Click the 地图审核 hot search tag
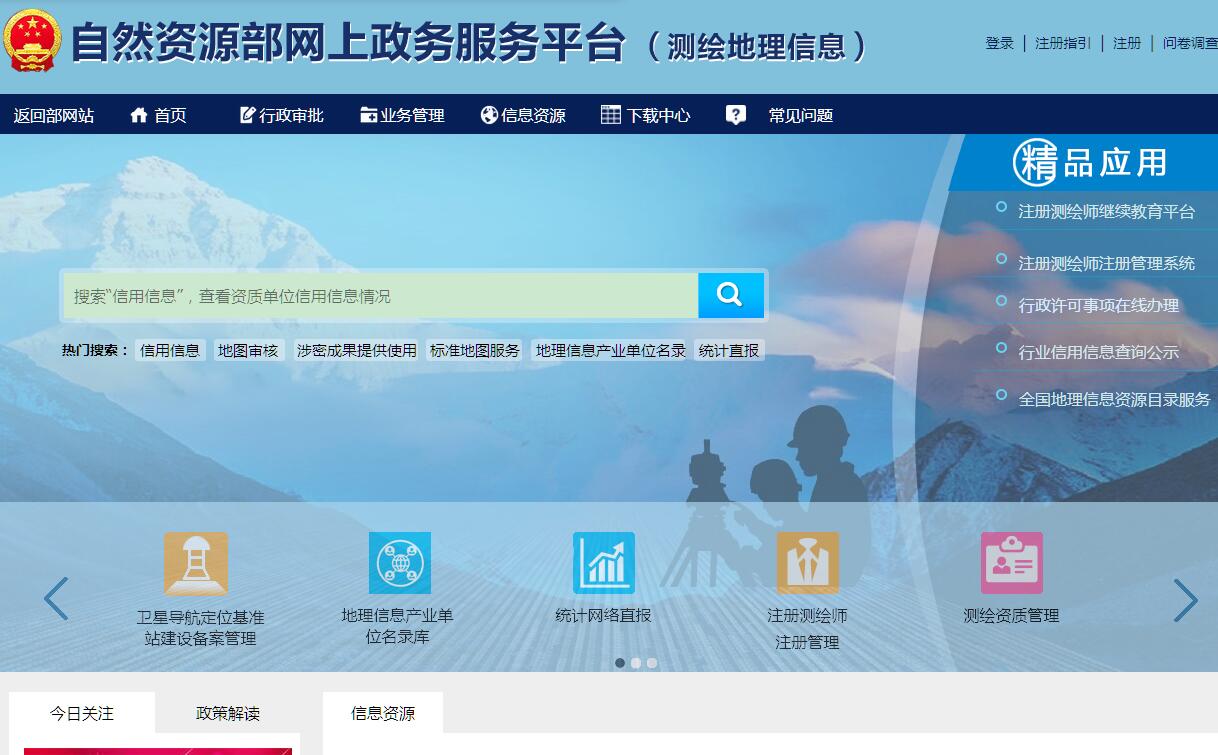Viewport: 1218px width, 755px height. (x=248, y=350)
